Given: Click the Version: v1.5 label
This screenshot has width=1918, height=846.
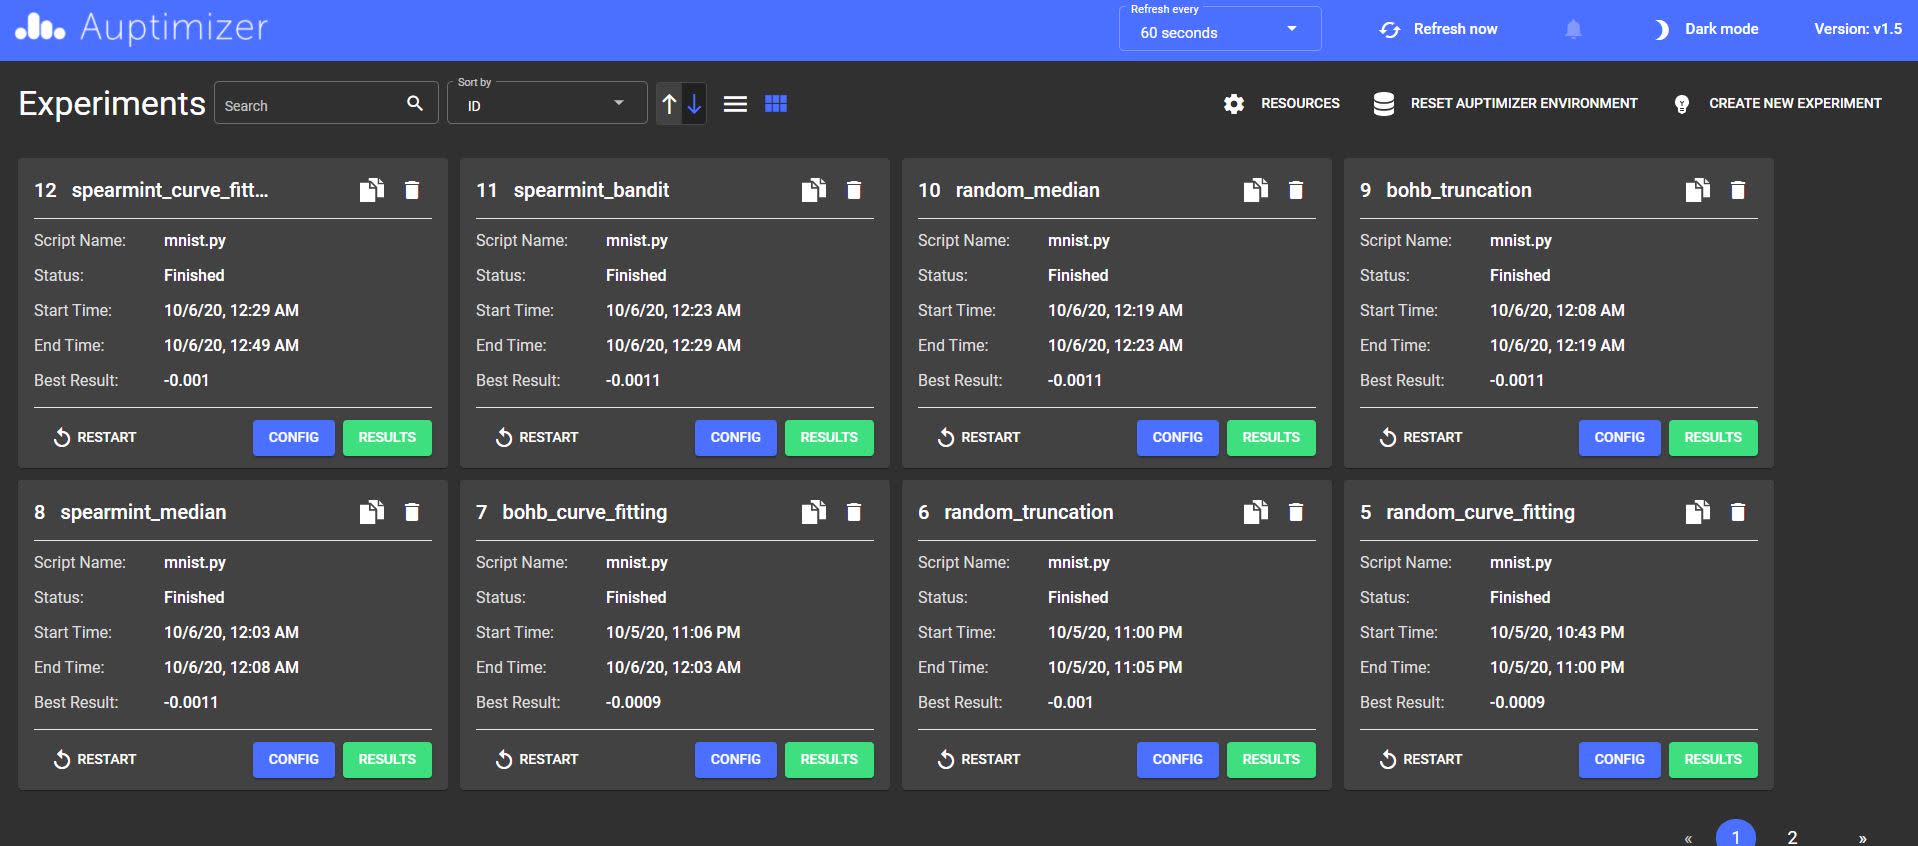Looking at the screenshot, I should click(x=1858, y=29).
